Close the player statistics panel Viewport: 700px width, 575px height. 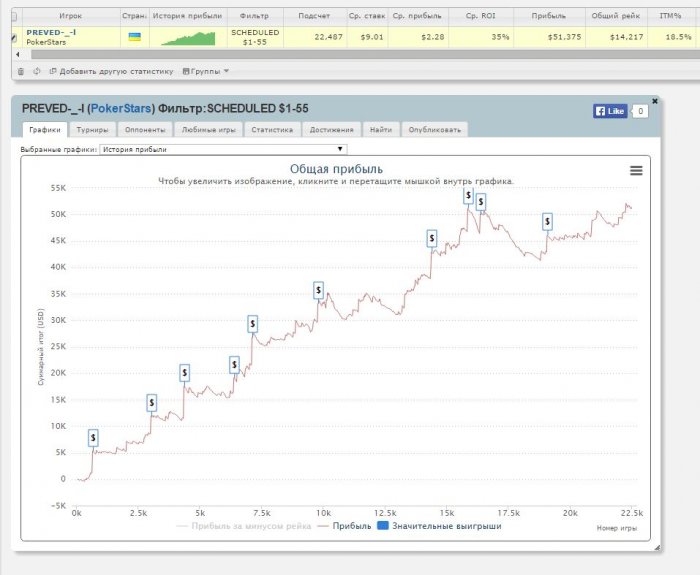point(655,100)
